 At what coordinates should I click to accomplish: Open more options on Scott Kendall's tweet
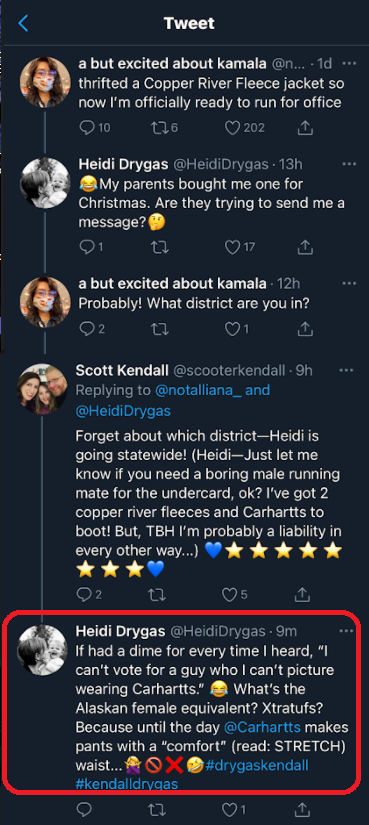pyautogui.click(x=346, y=370)
